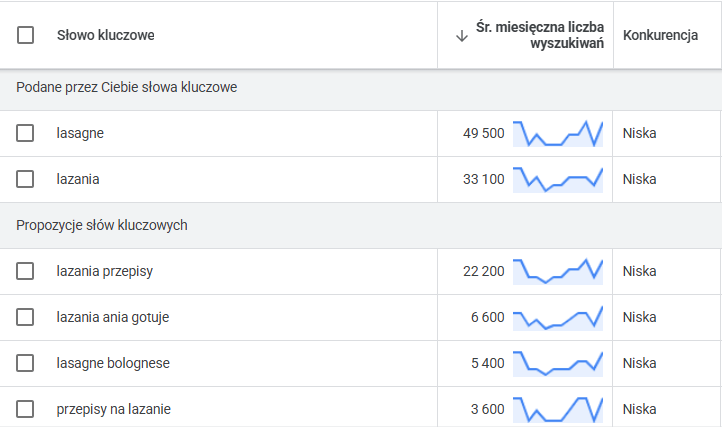Open the trend sparkline for lasagne

(558, 133)
